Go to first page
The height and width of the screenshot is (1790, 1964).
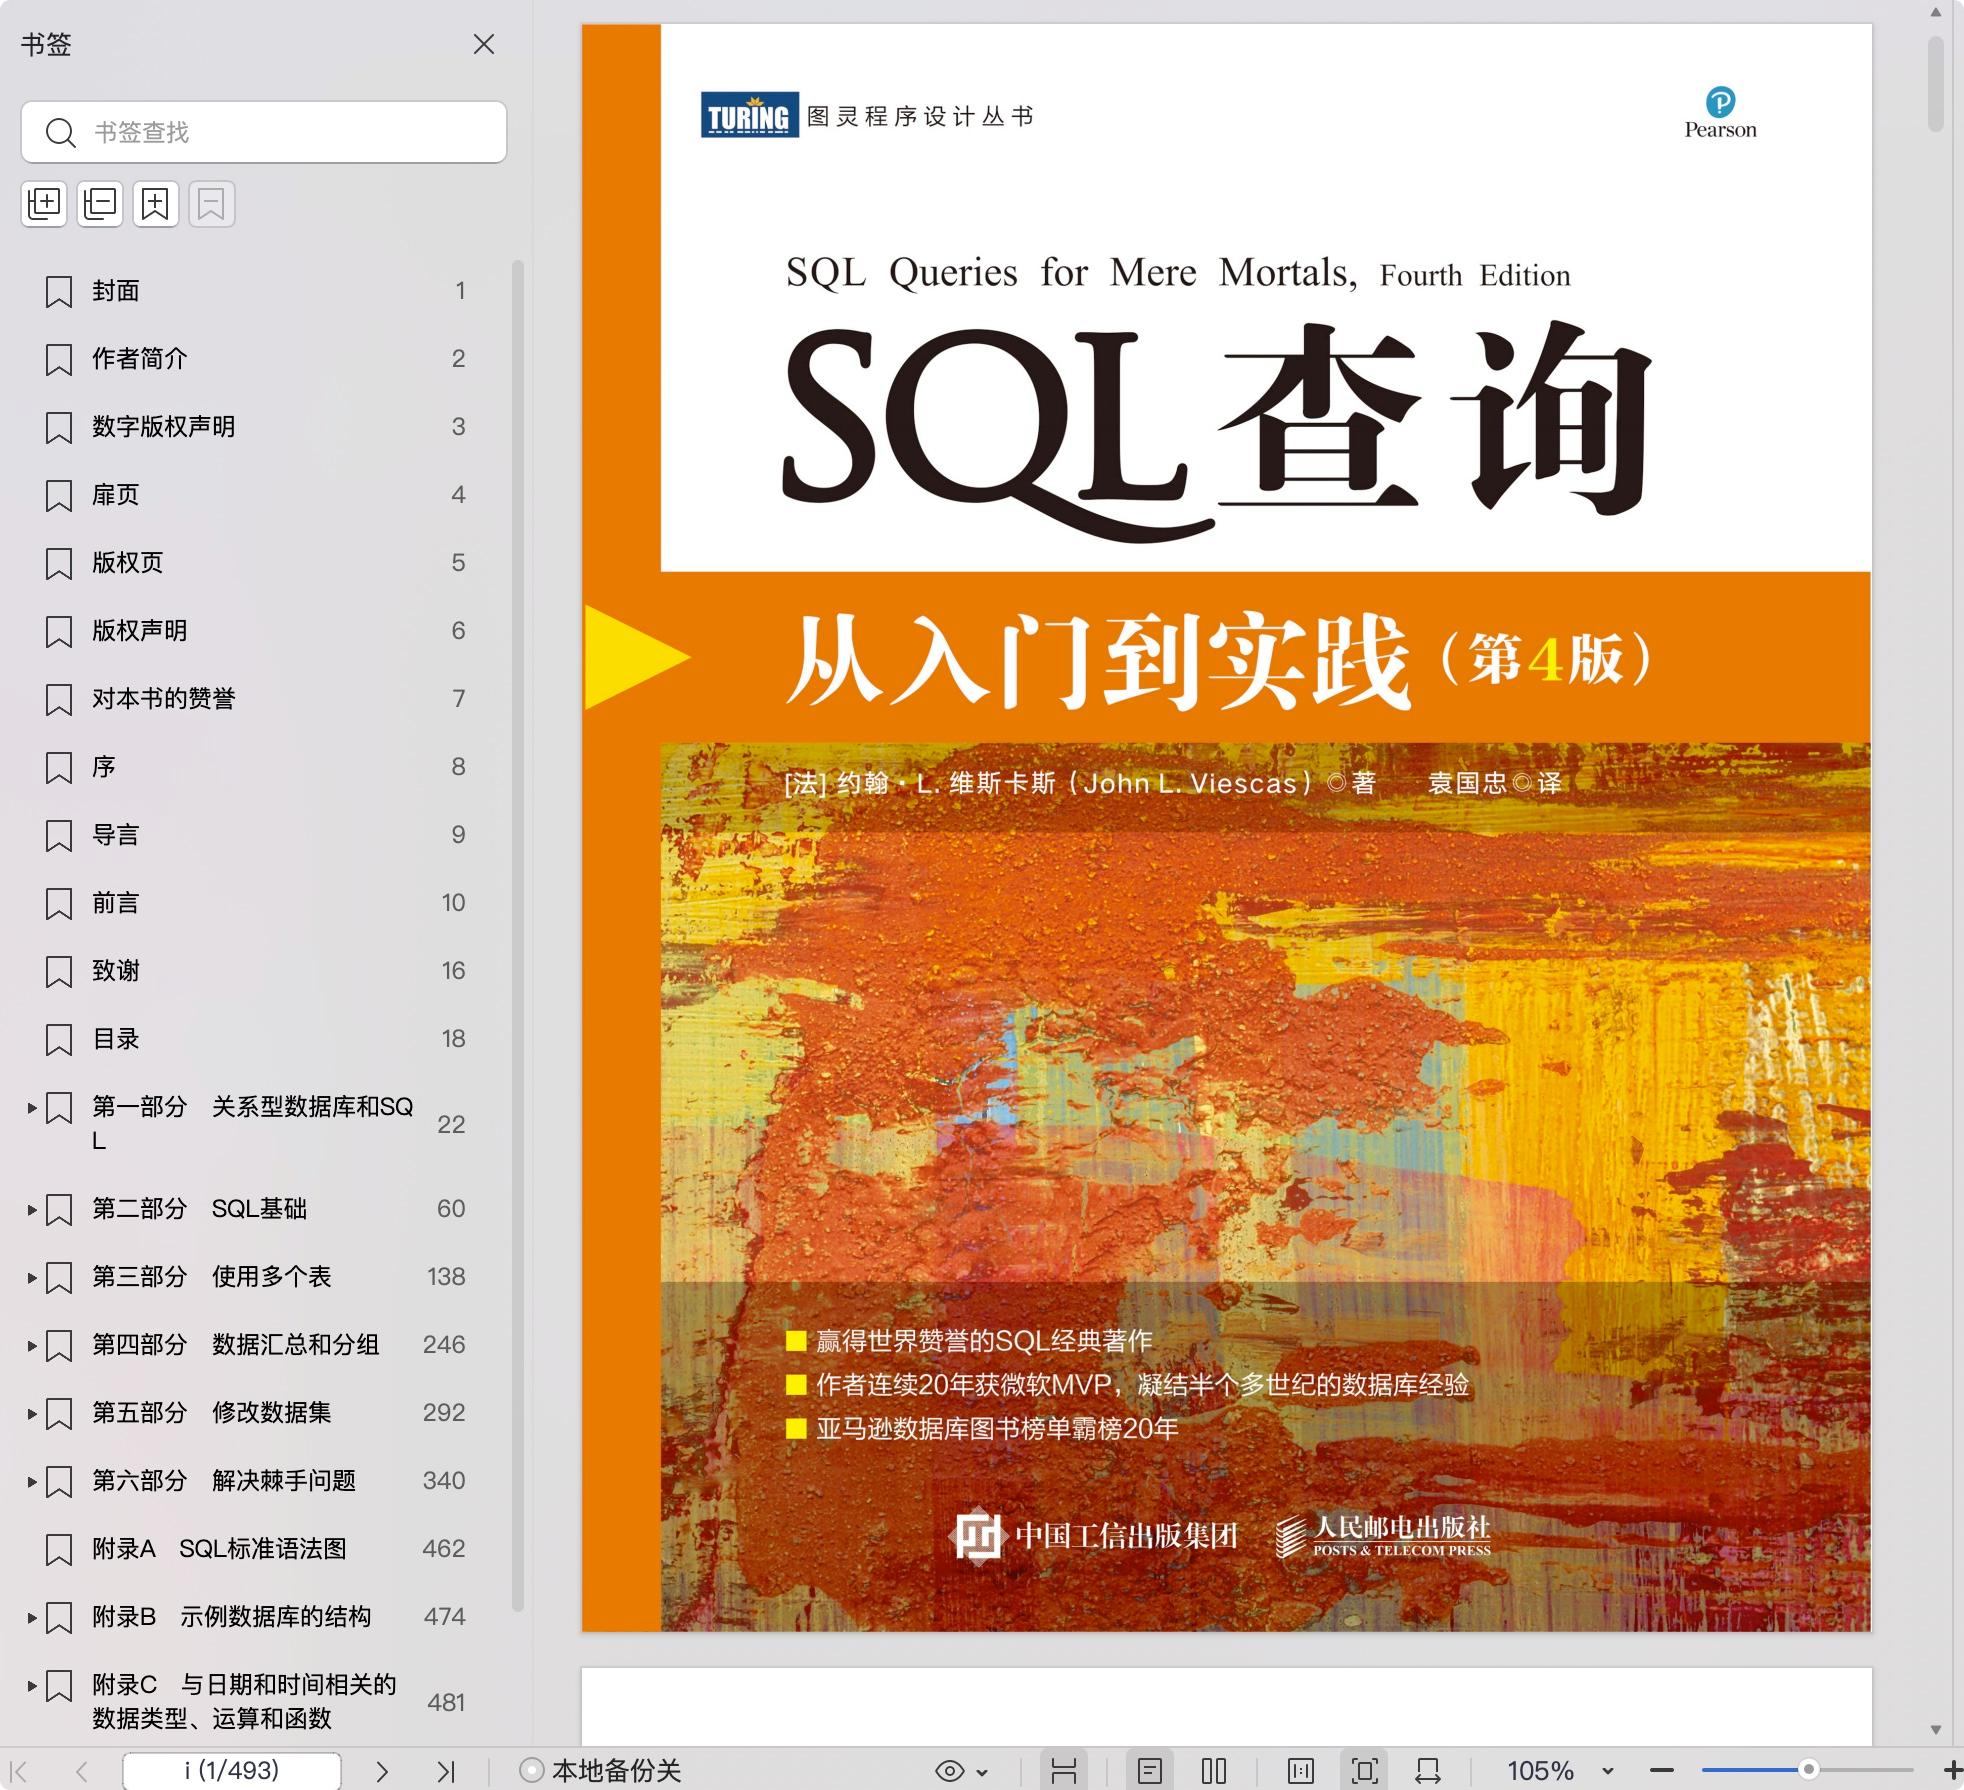pos(18,1771)
